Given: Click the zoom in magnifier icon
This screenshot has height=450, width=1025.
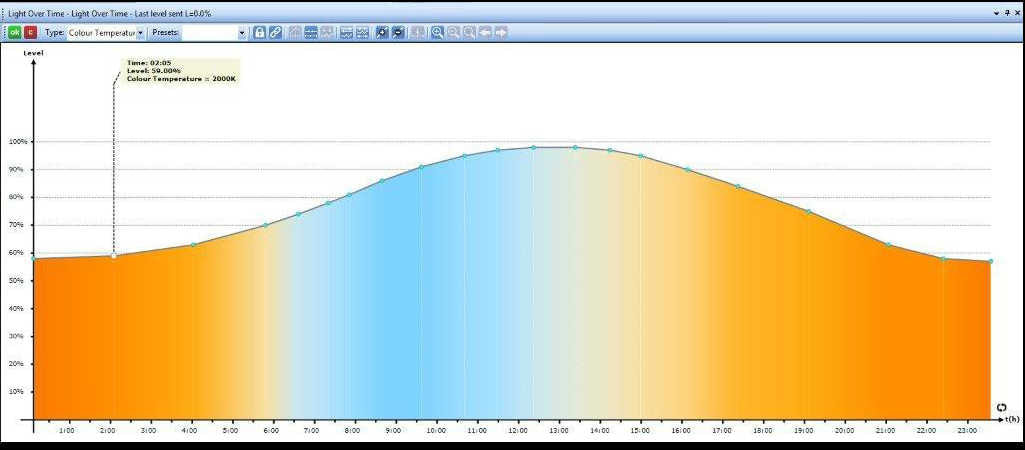Looking at the screenshot, I should tap(437, 33).
